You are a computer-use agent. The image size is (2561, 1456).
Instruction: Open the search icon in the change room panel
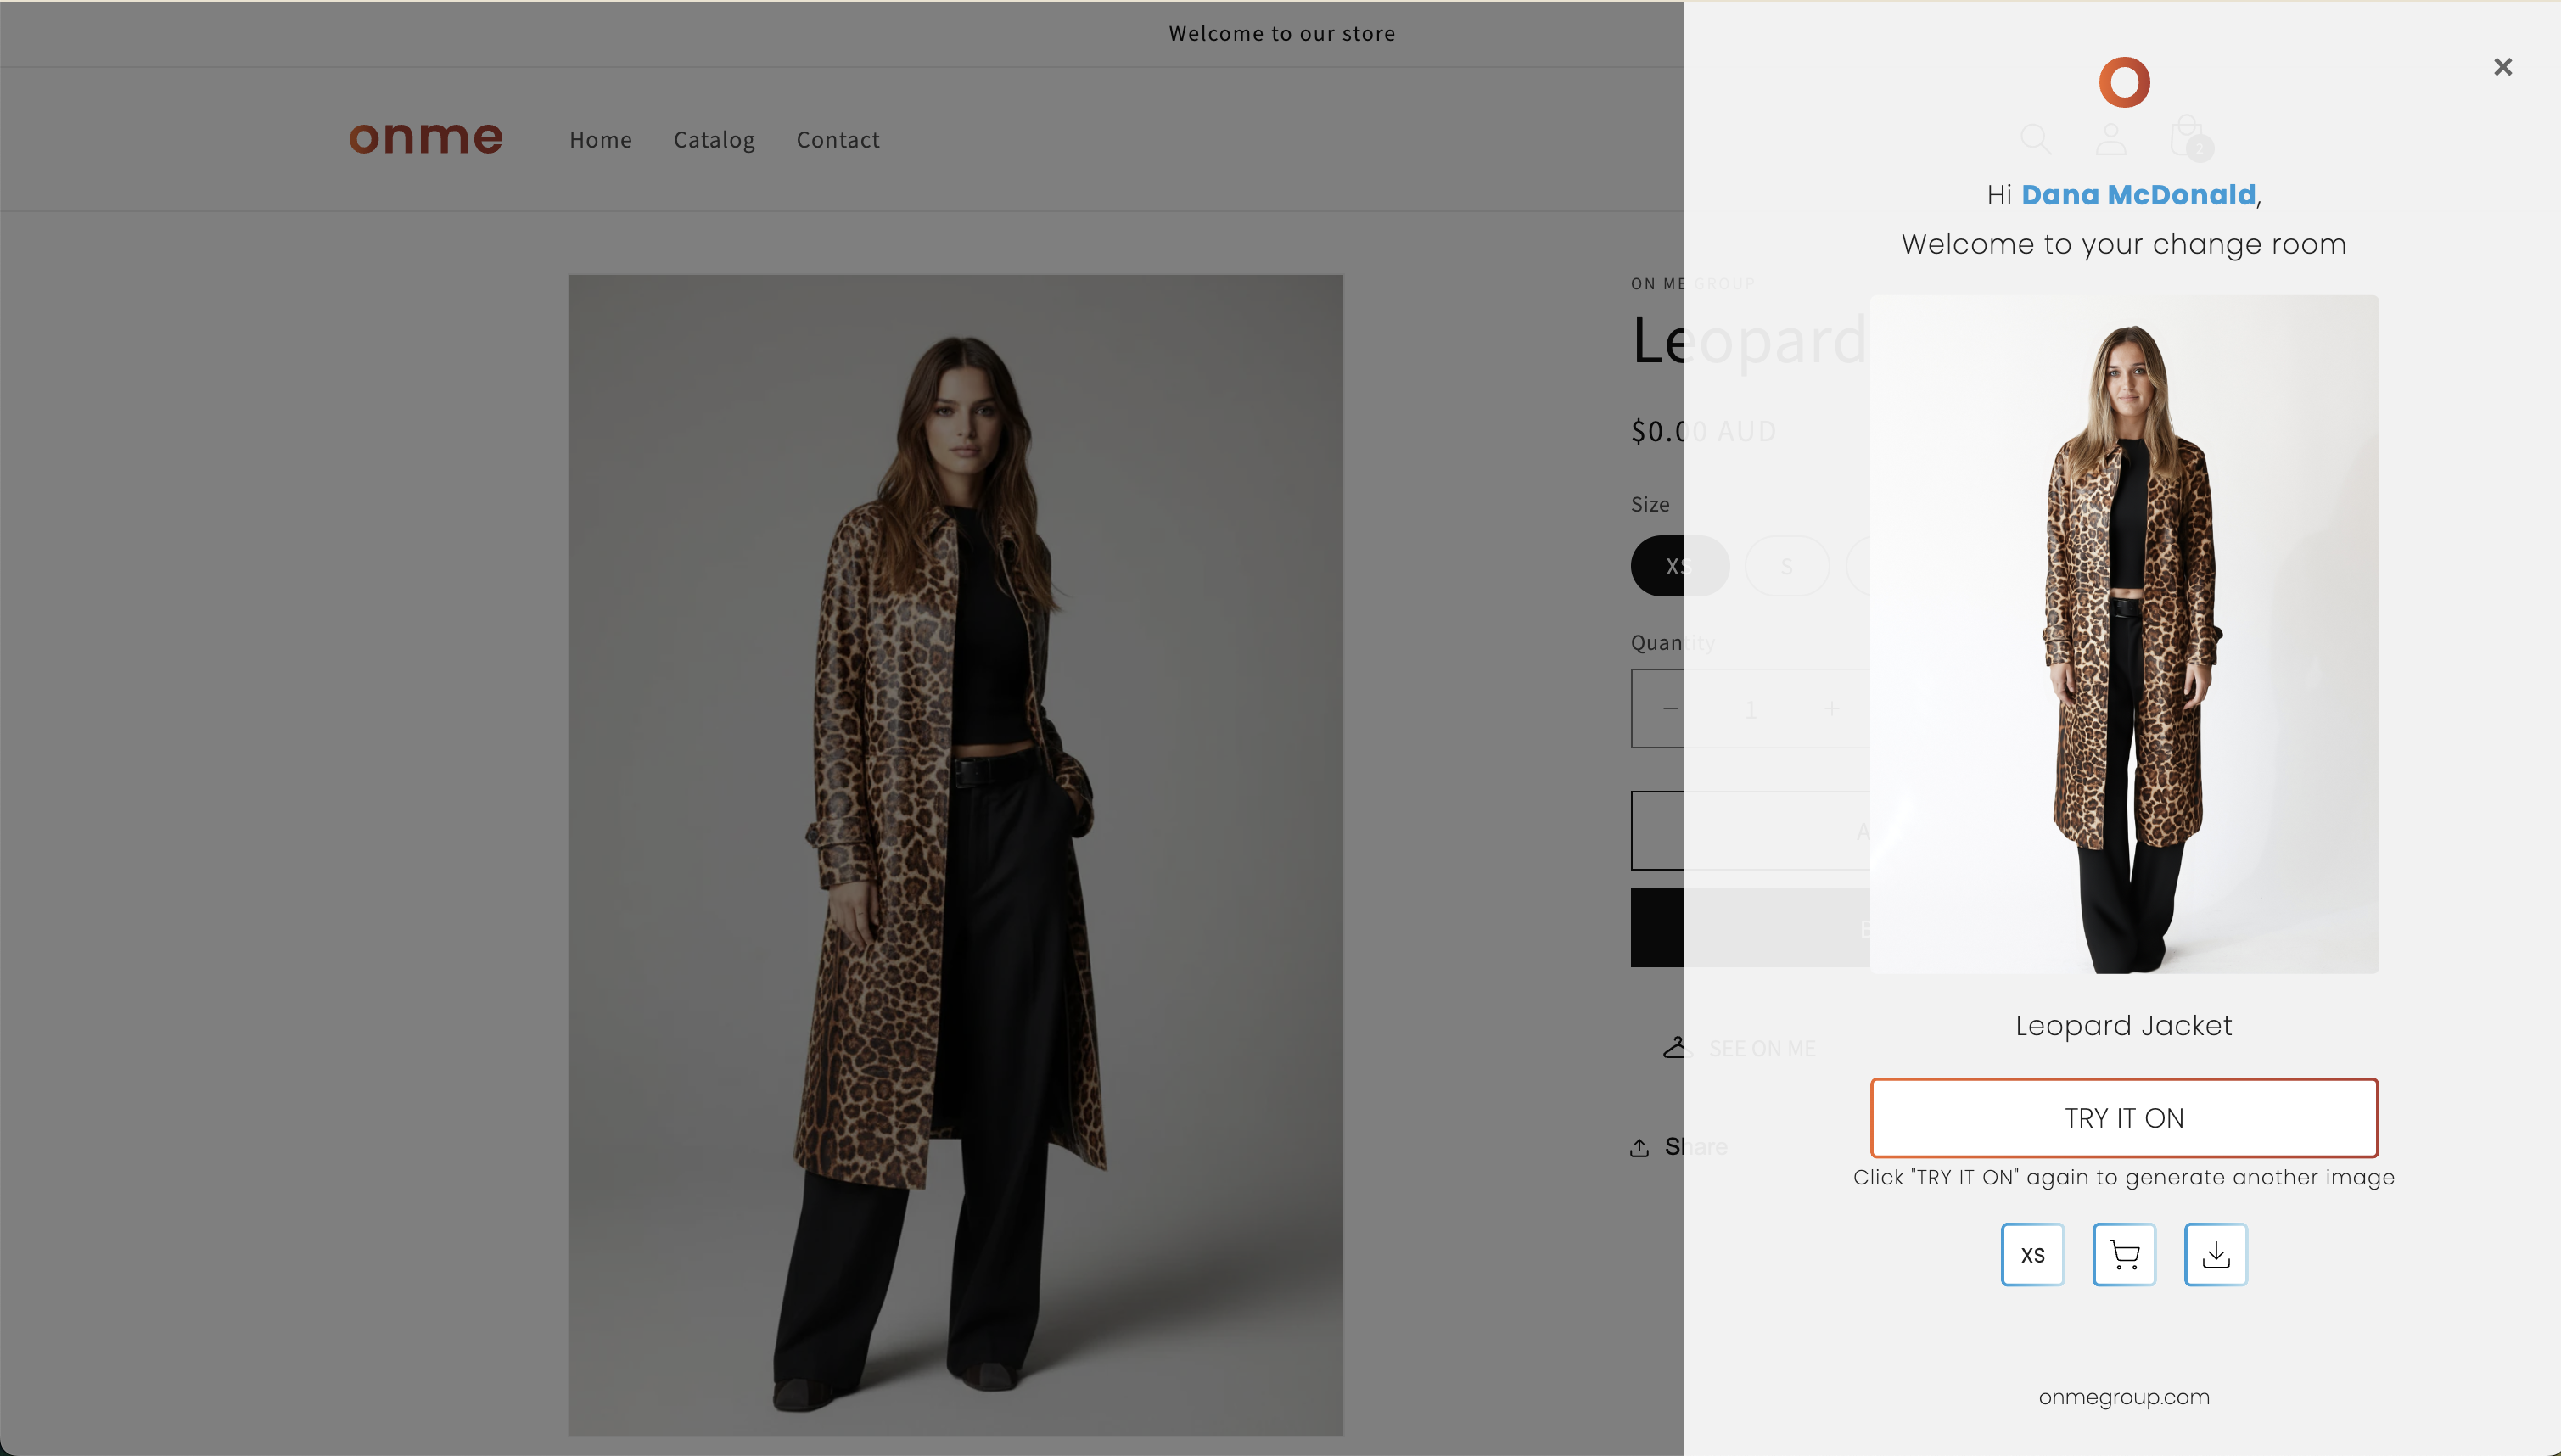pos(2037,140)
